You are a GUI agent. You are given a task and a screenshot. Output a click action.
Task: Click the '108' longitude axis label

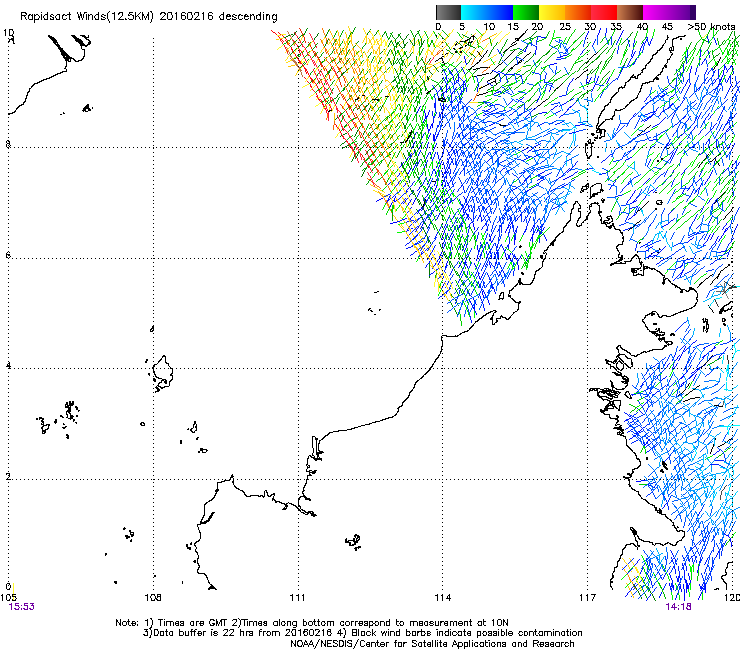pyautogui.click(x=153, y=598)
